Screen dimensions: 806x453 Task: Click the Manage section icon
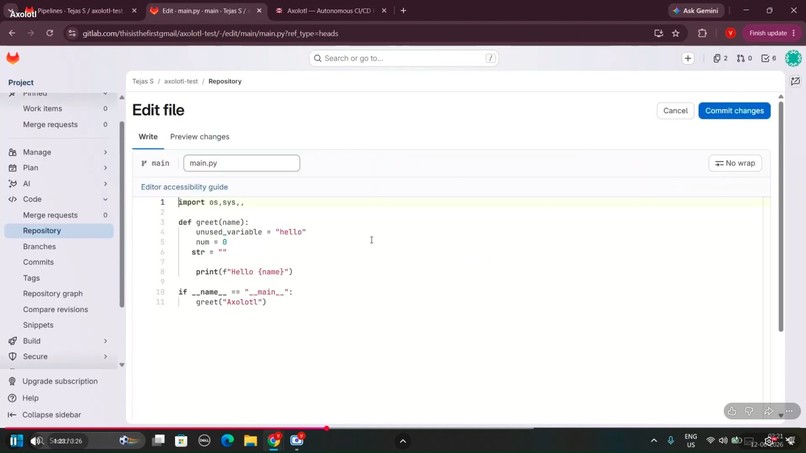(12, 152)
